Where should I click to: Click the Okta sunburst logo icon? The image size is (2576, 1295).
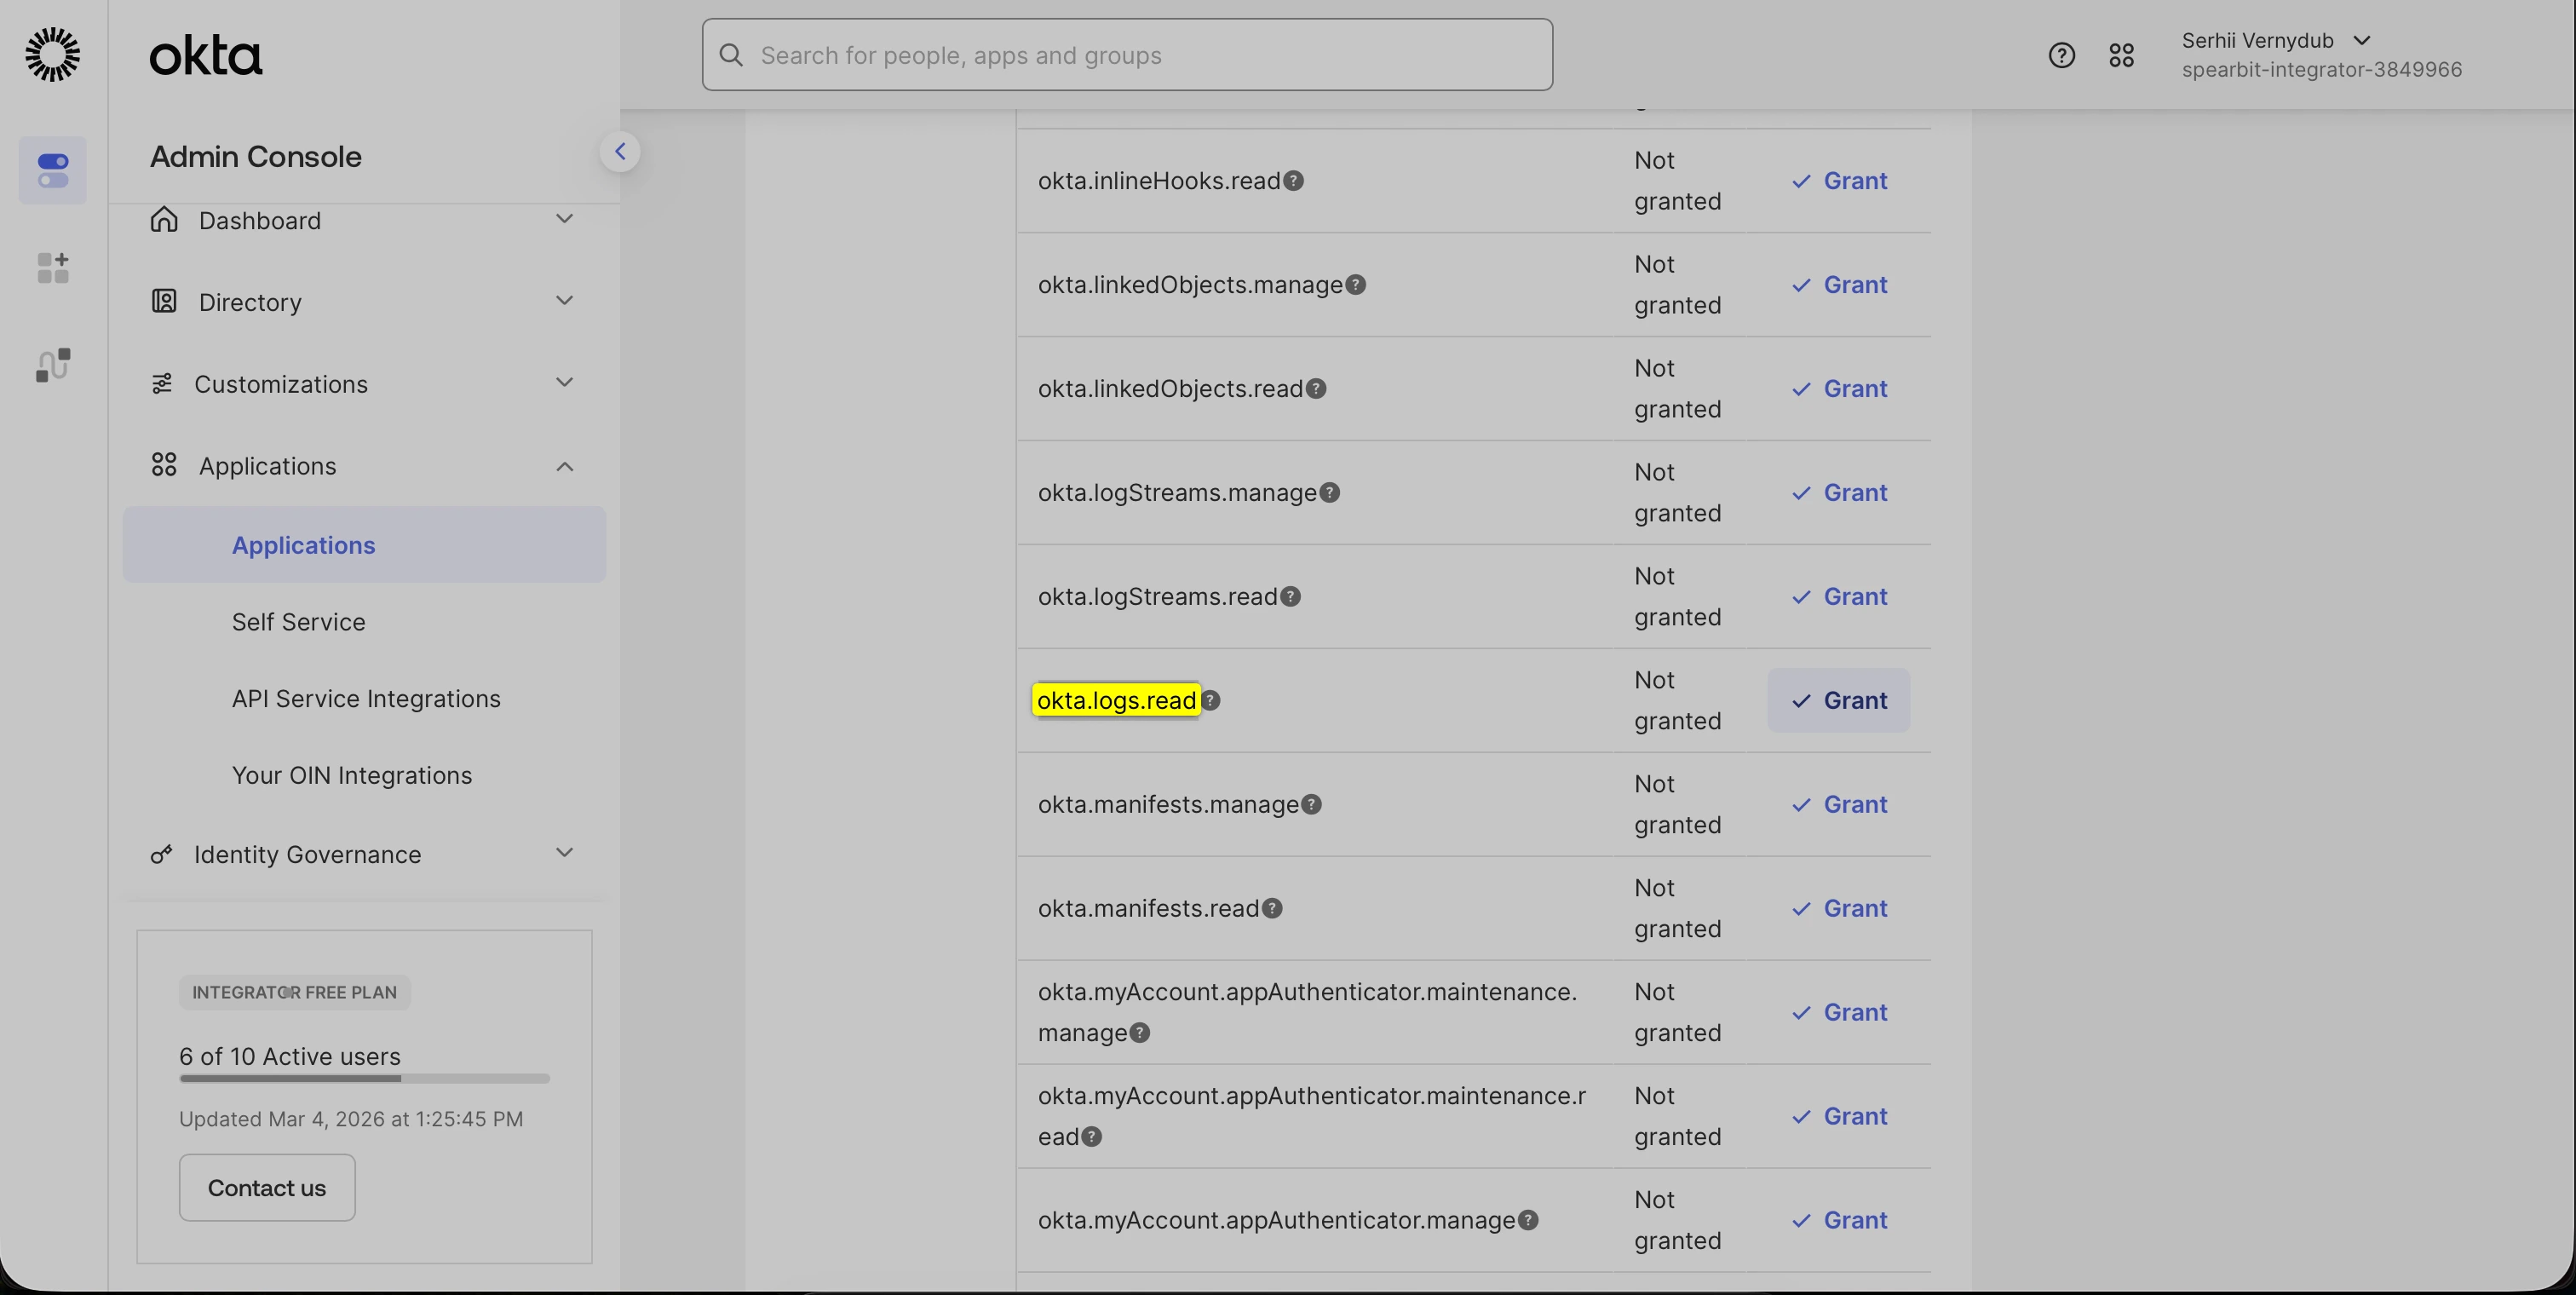(x=53, y=55)
